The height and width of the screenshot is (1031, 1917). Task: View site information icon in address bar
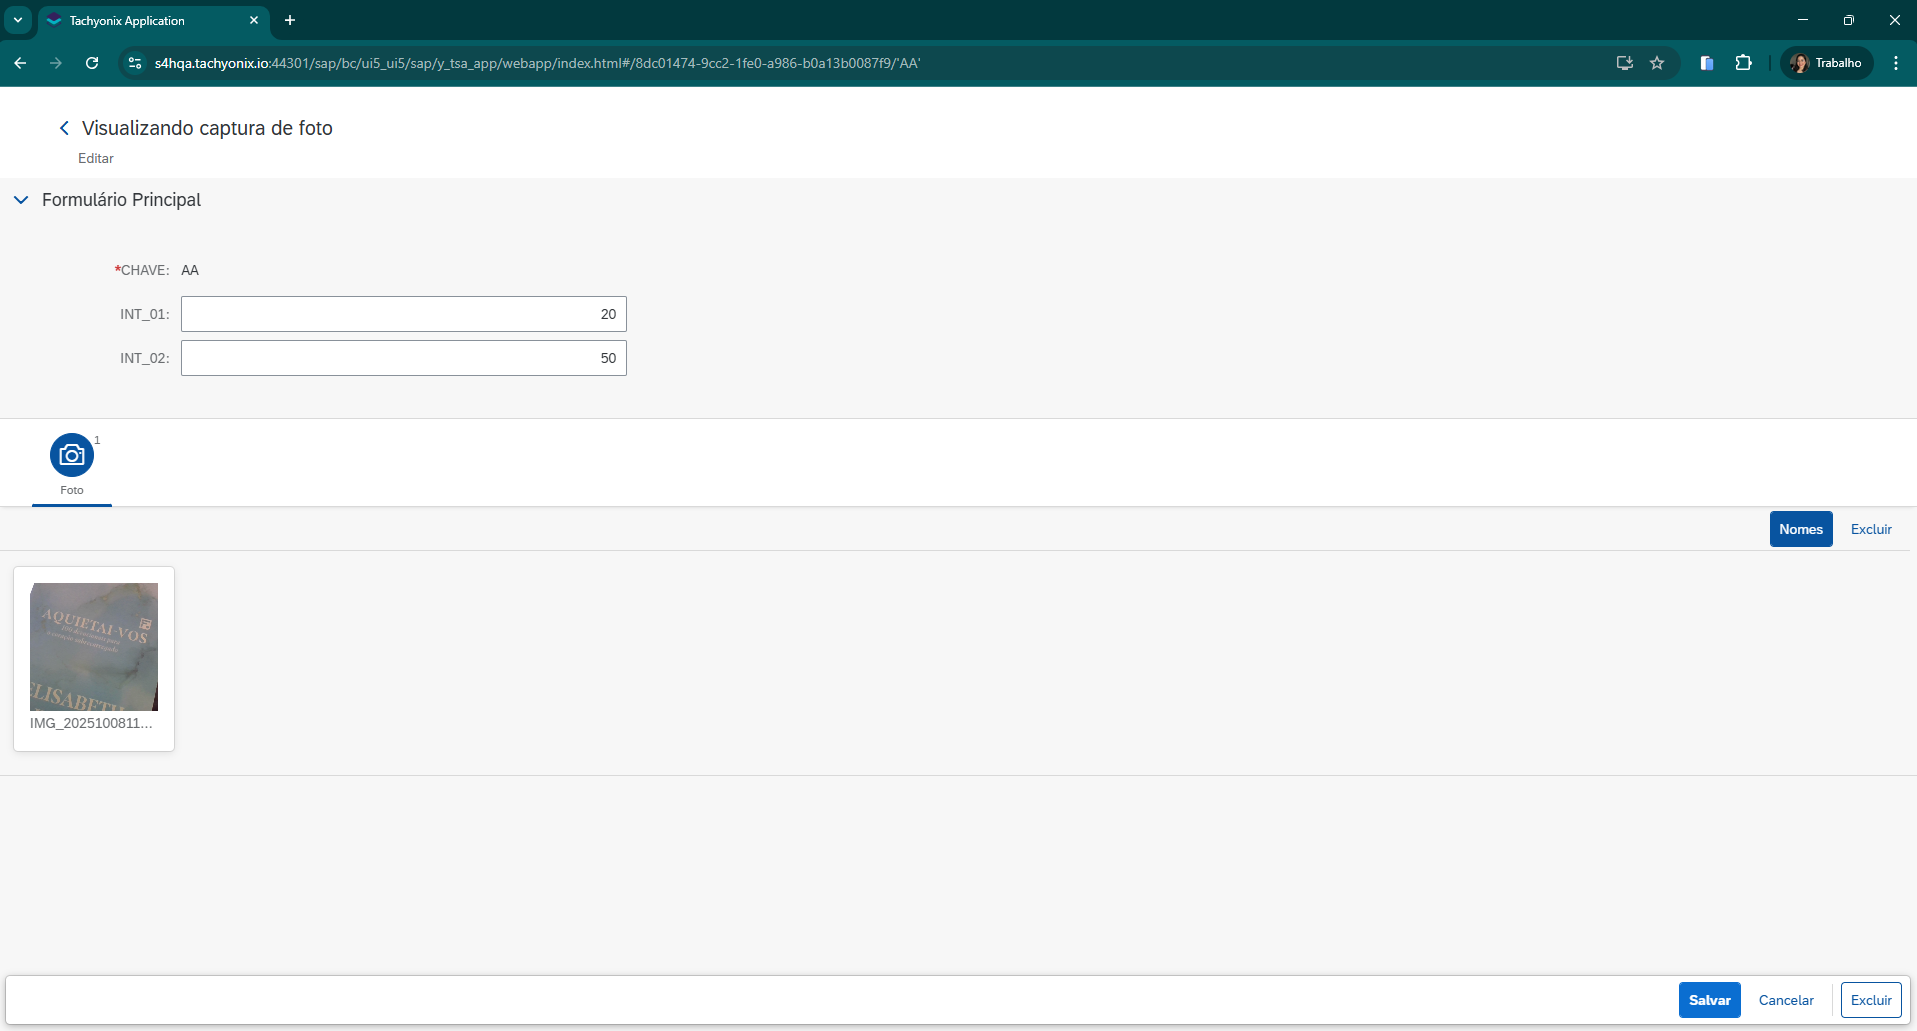coord(135,63)
